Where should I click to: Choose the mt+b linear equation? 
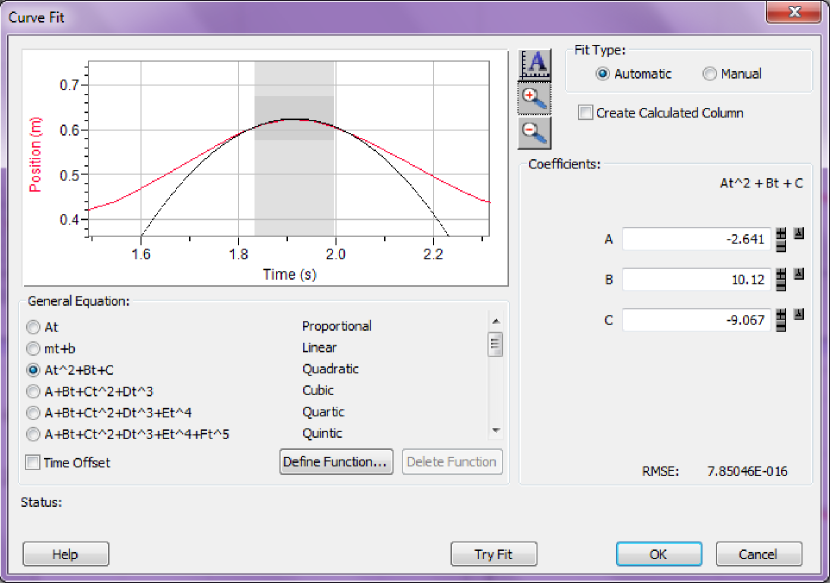pos(33,348)
